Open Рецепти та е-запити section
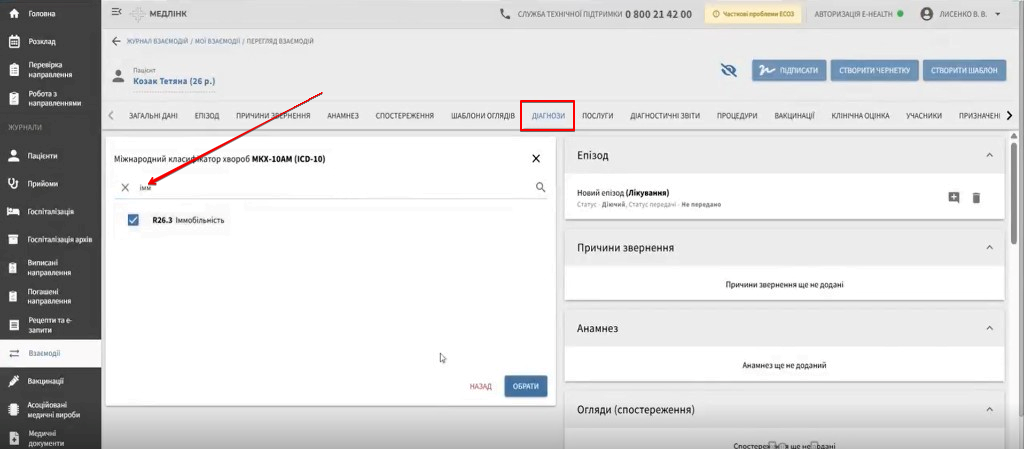1024x449 pixels. 50,325
